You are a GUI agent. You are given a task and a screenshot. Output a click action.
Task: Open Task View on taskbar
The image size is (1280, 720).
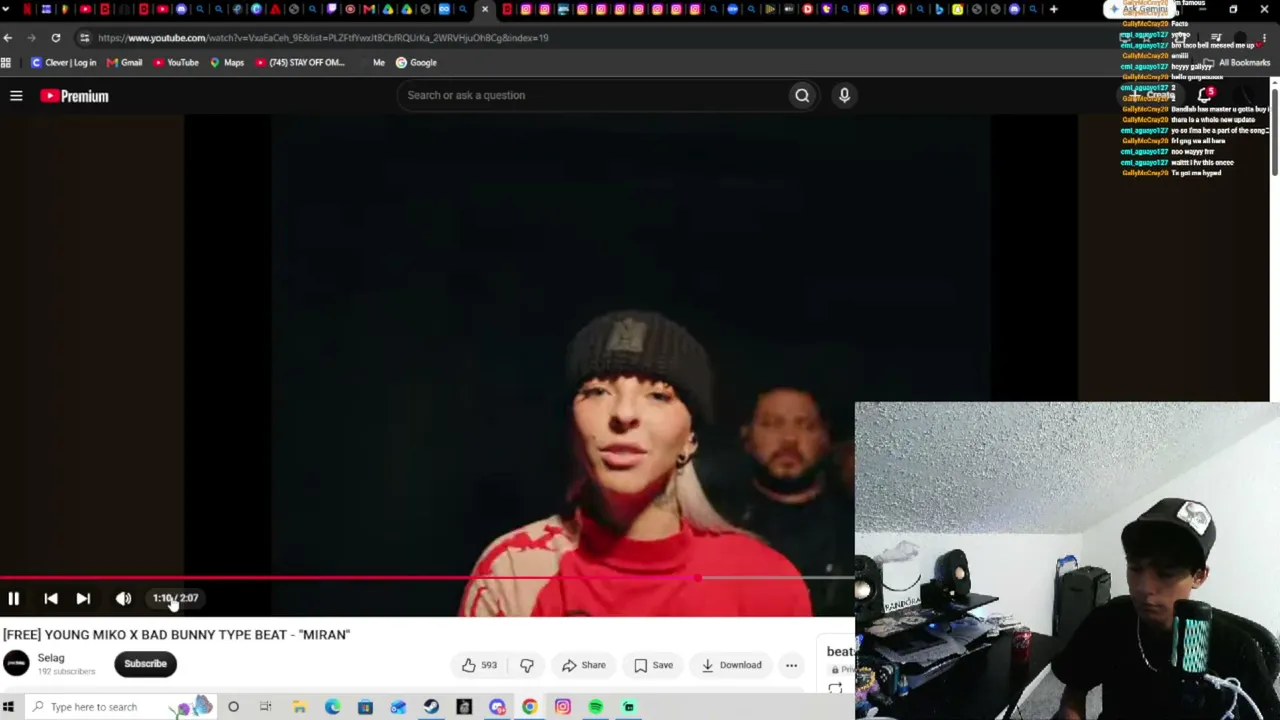pos(266,707)
